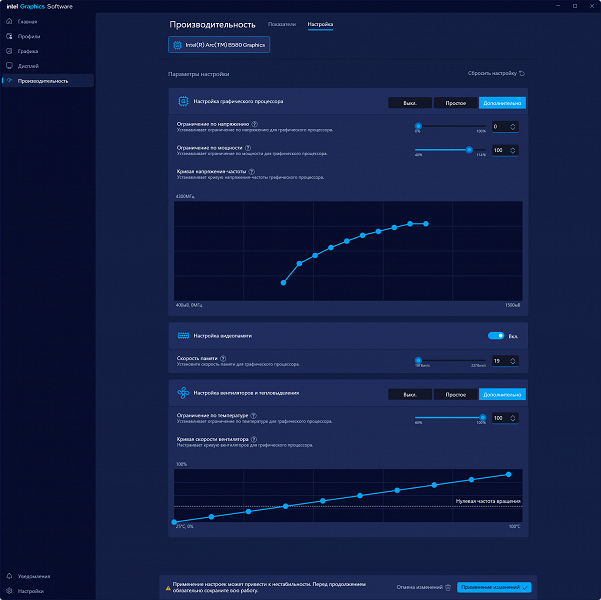The image size is (601, 600).
Task: Open Уведомления bell icon
Action: click(x=10, y=576)
